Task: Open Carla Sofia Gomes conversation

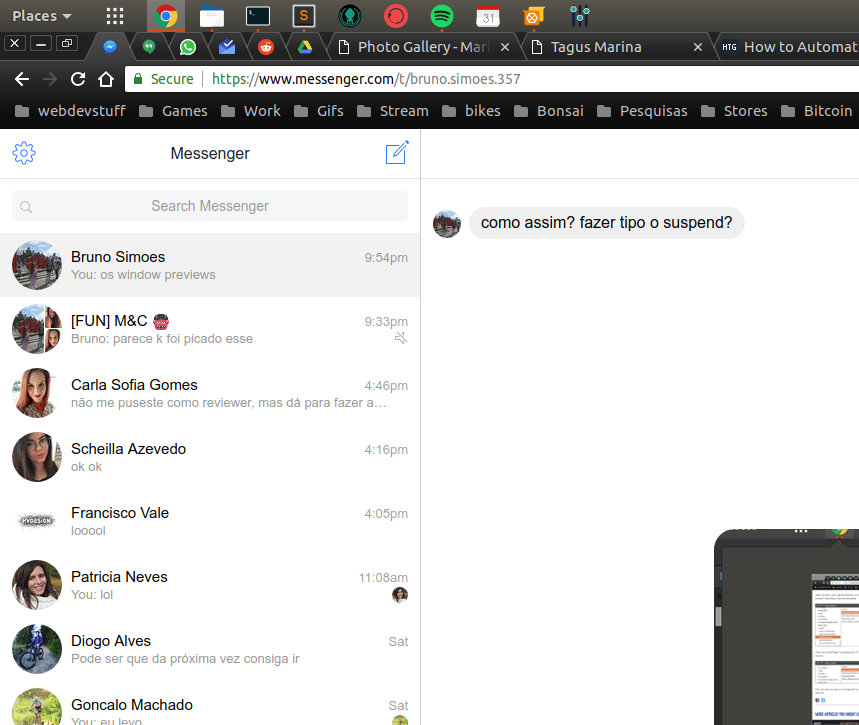Action: click(x=210, y=393)
